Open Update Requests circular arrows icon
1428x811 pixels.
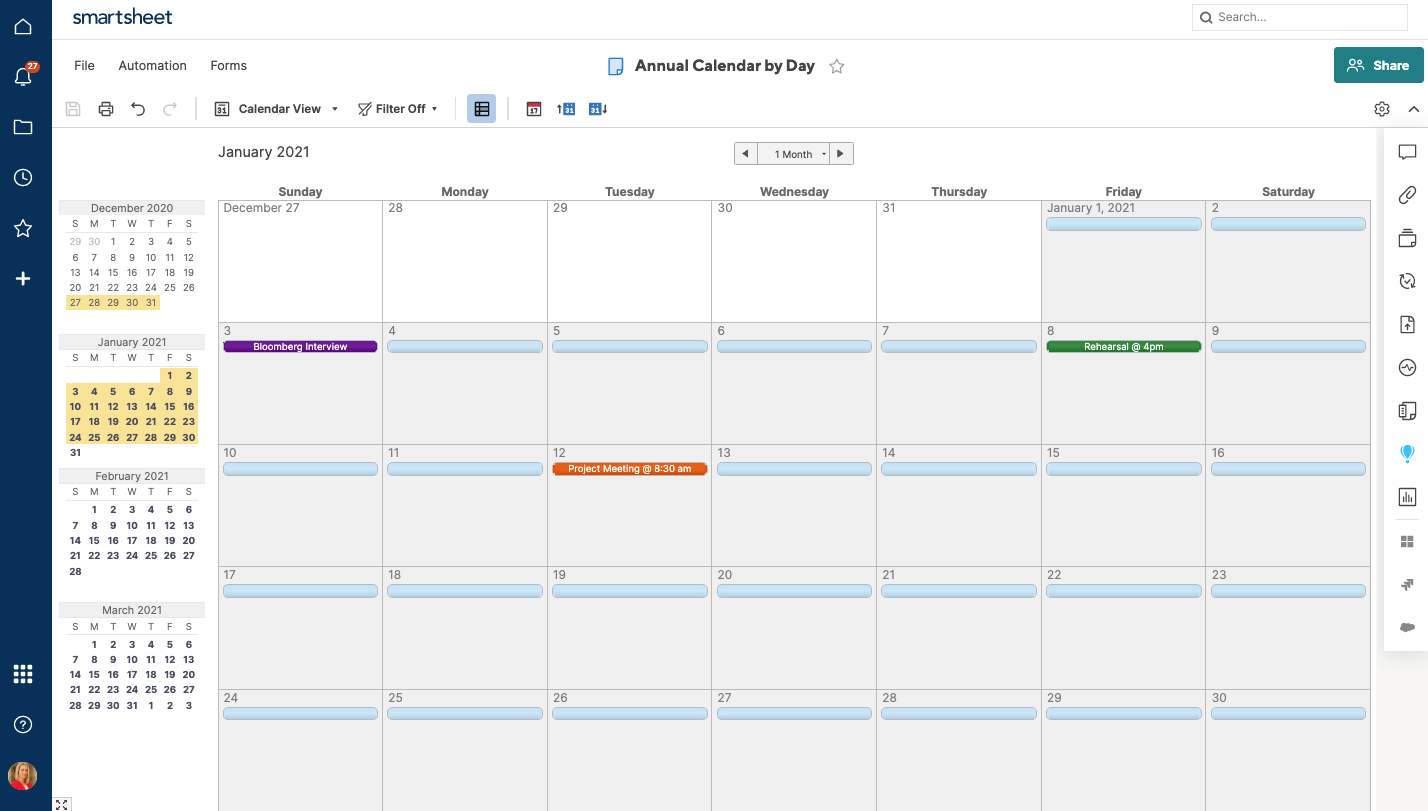pyautogui.click(x=1407, y=281)
